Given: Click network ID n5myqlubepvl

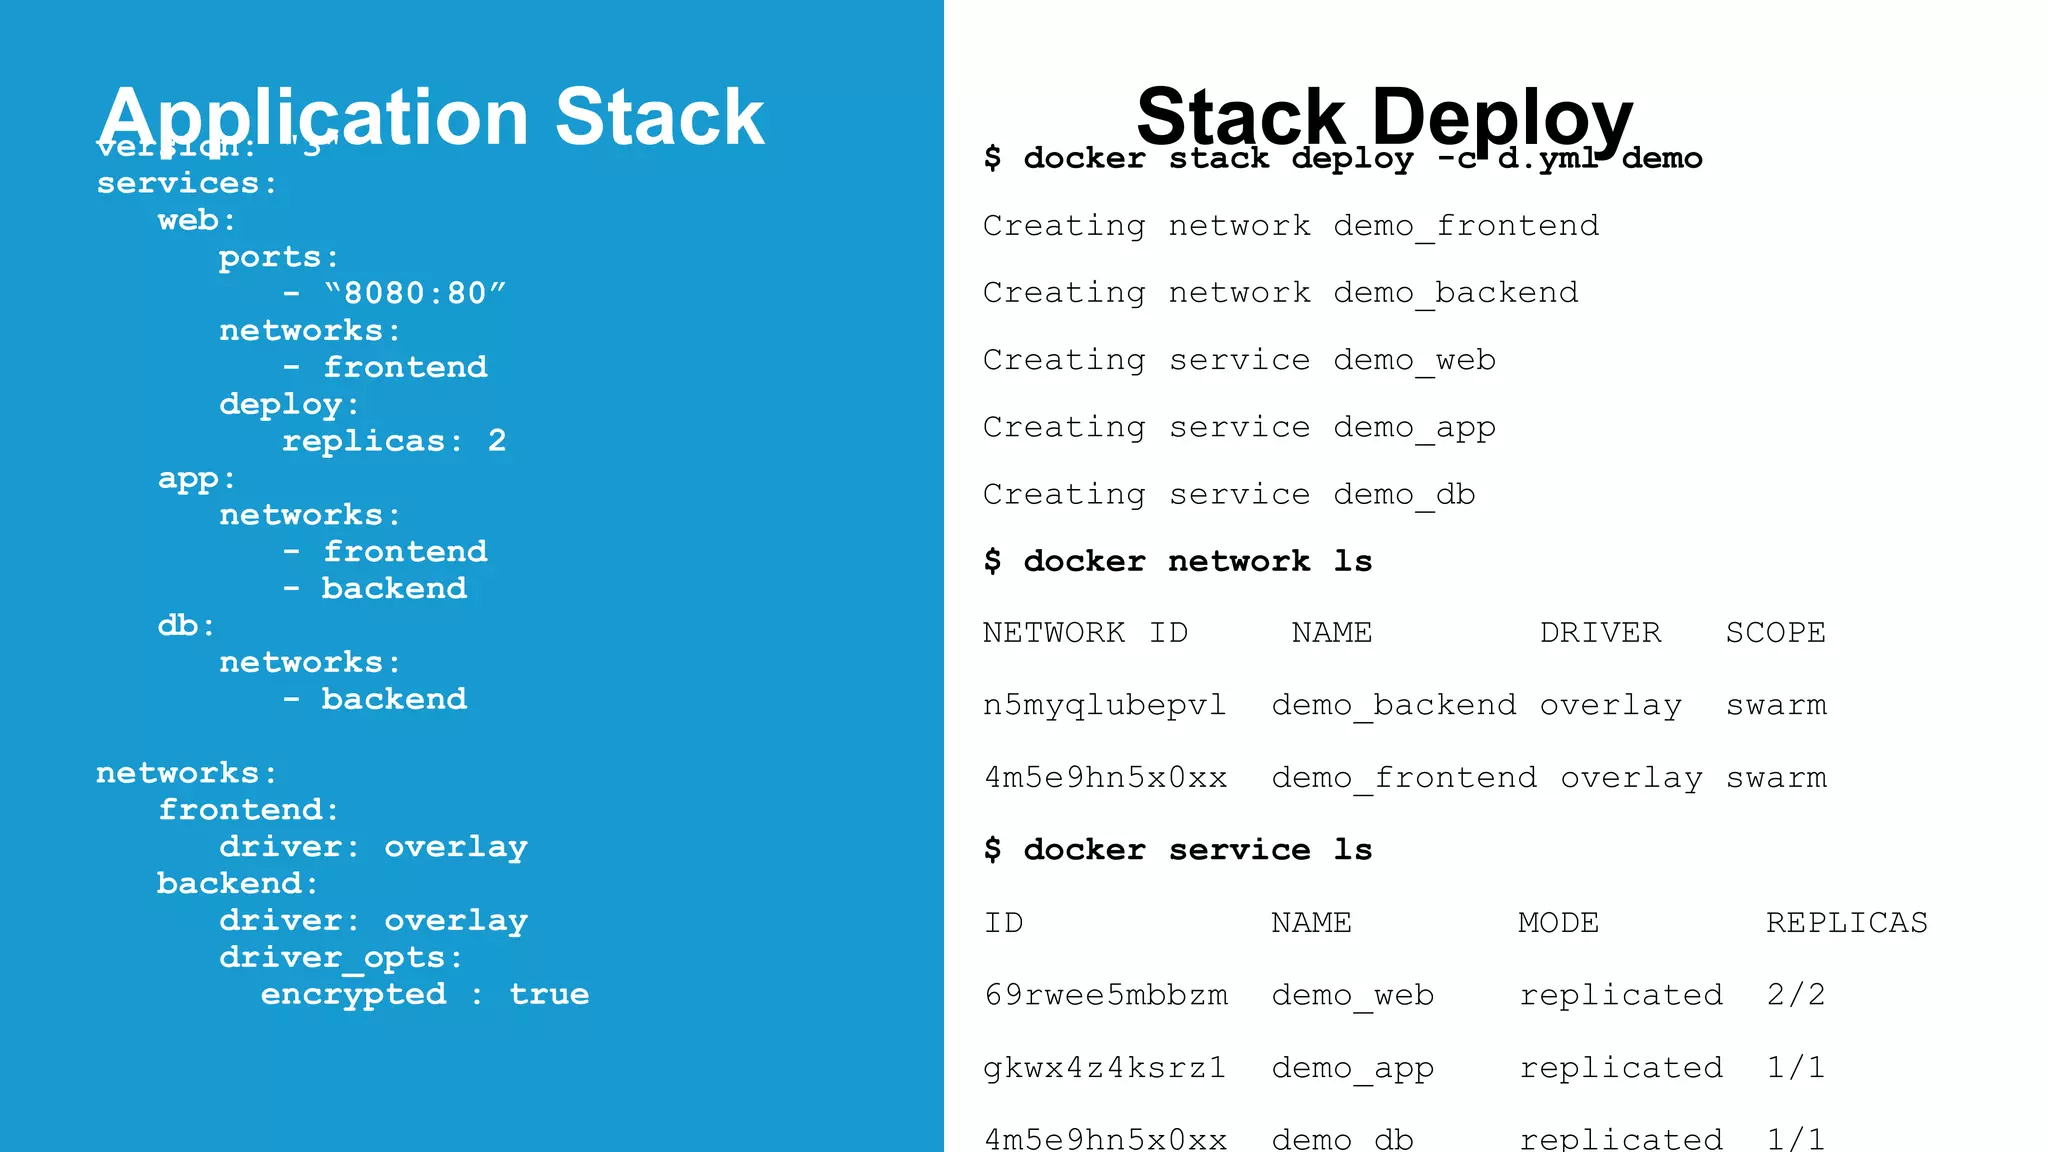Looking at the screenshot, I should click(x=1104, y=705).
